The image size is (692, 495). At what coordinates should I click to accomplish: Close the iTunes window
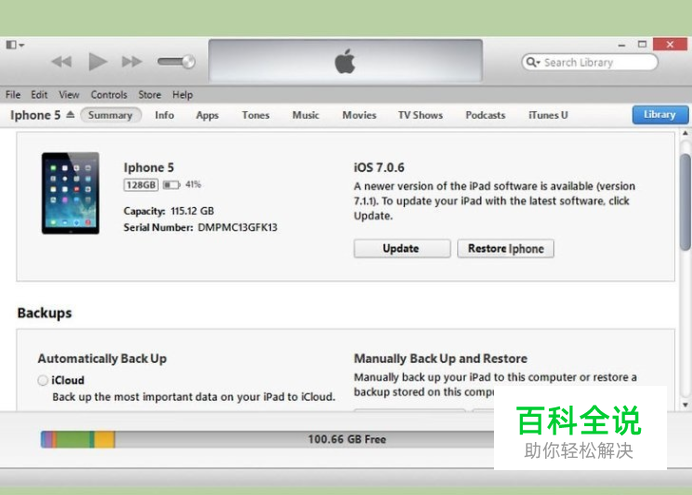(x=670, y=44)
